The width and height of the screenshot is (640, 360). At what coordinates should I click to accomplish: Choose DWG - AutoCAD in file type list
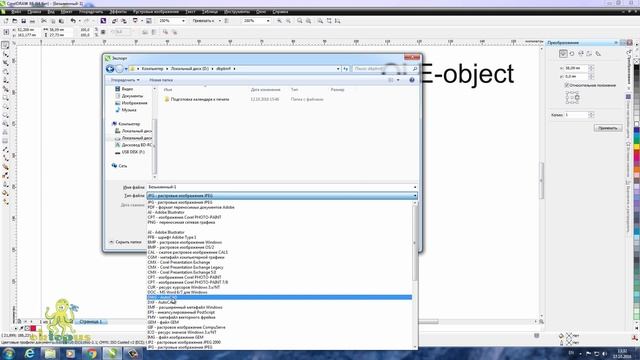pos(280,297)
